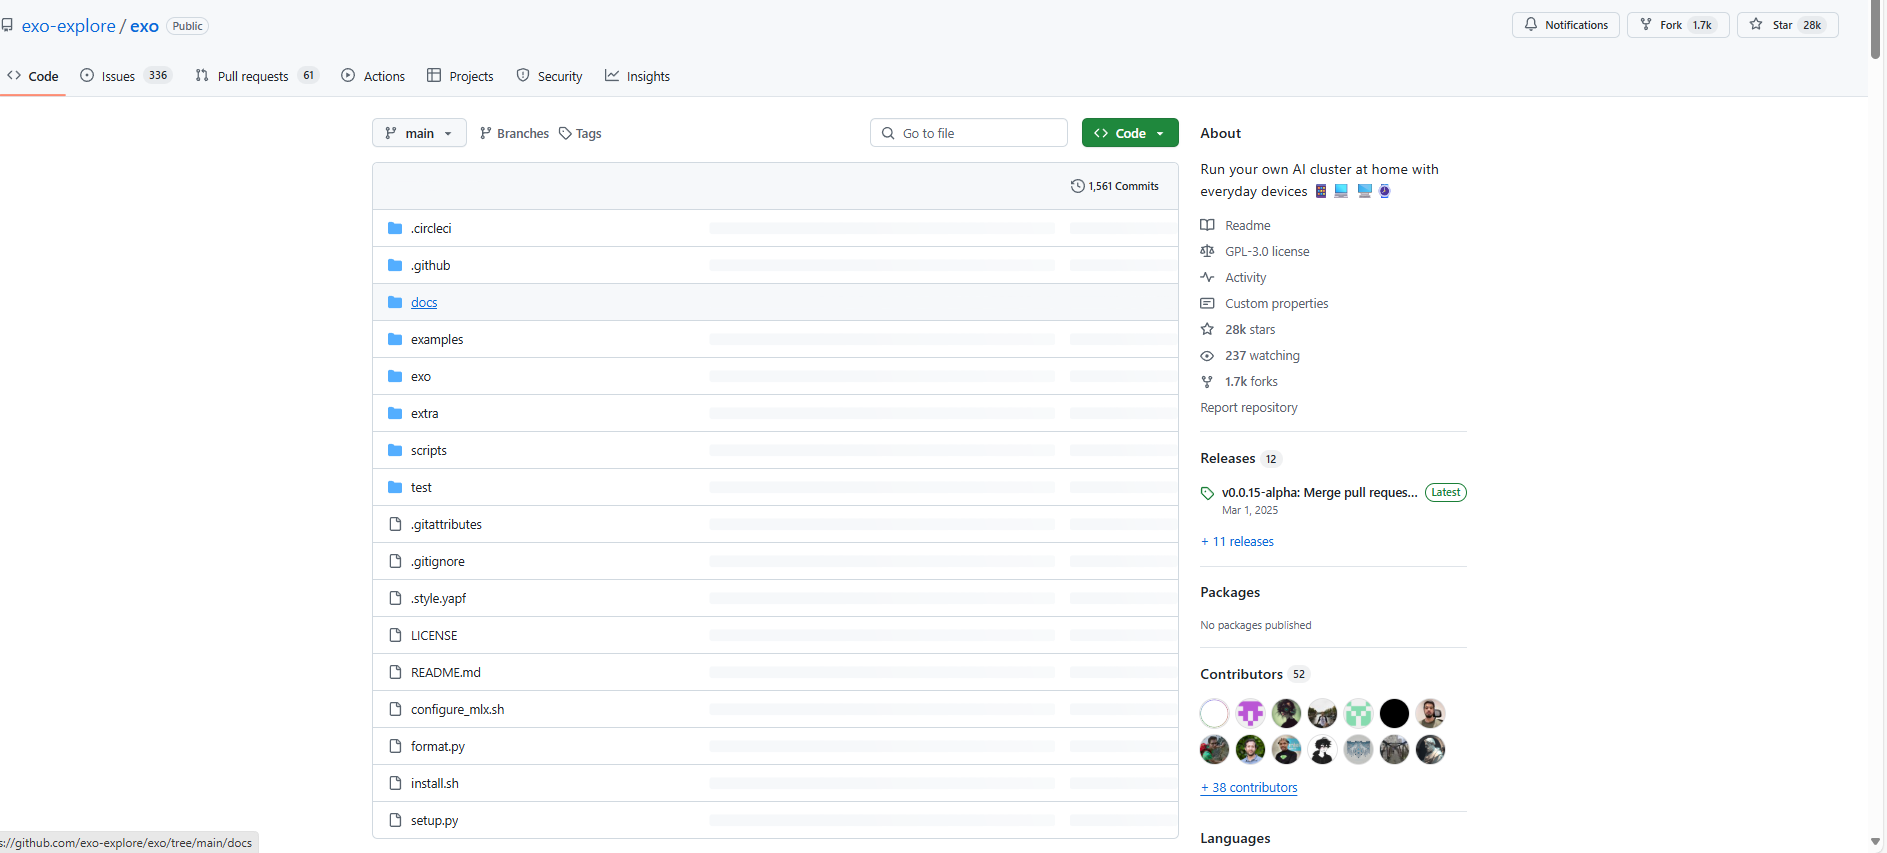Click folder icon next to scripts
This screenshot has height=853, width=1887.
coord(395,450)
